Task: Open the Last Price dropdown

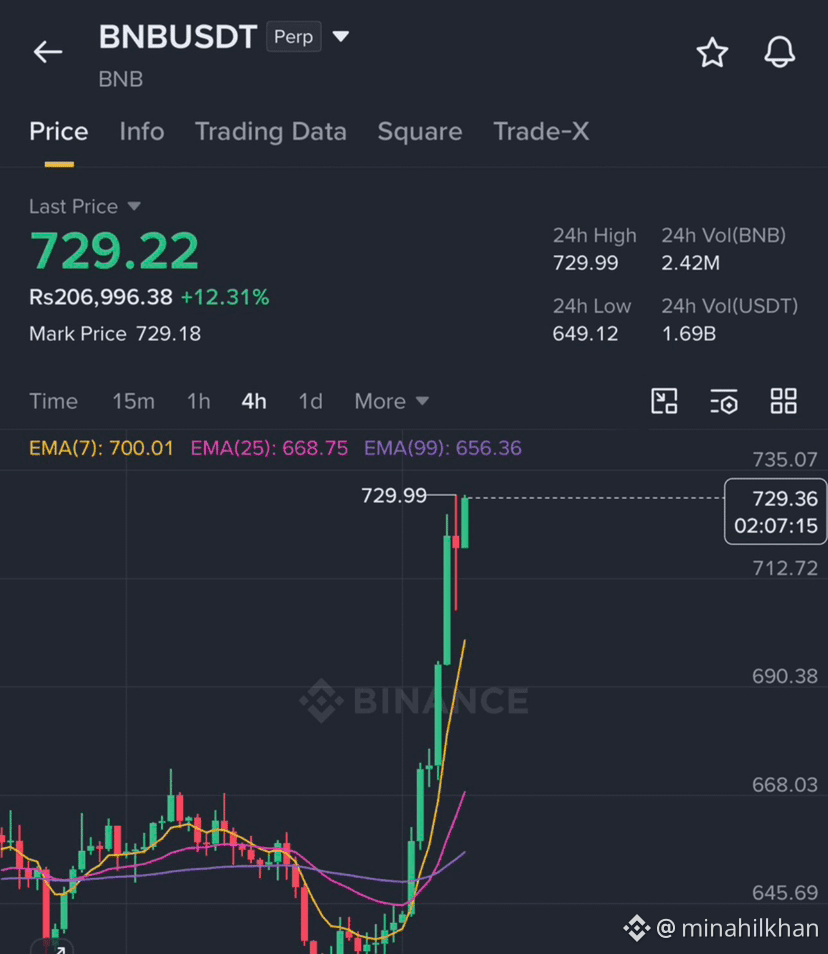Action: 85,206
